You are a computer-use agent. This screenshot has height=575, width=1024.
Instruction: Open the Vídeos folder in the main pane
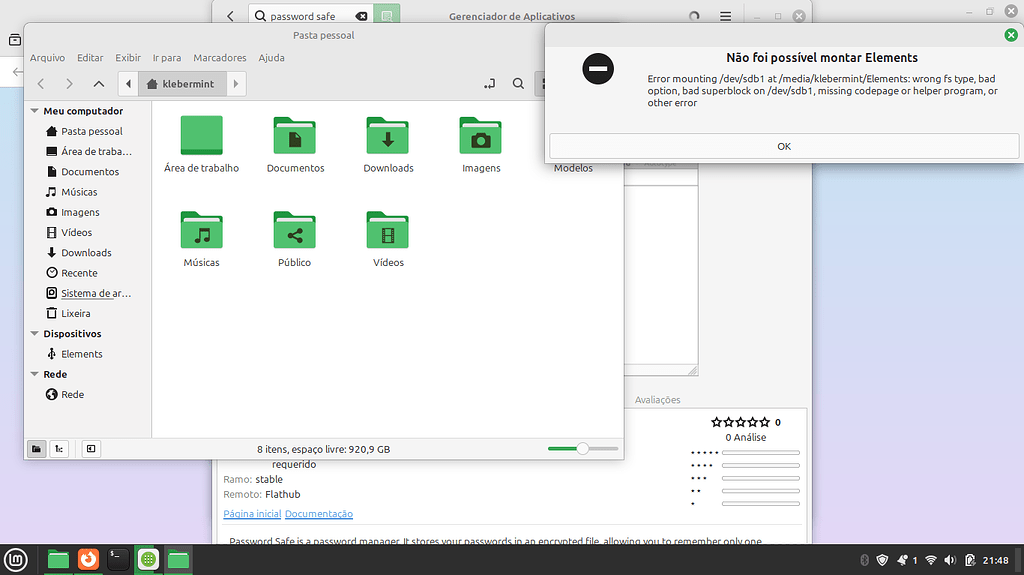pyautogui.click(x=388, y=230)
